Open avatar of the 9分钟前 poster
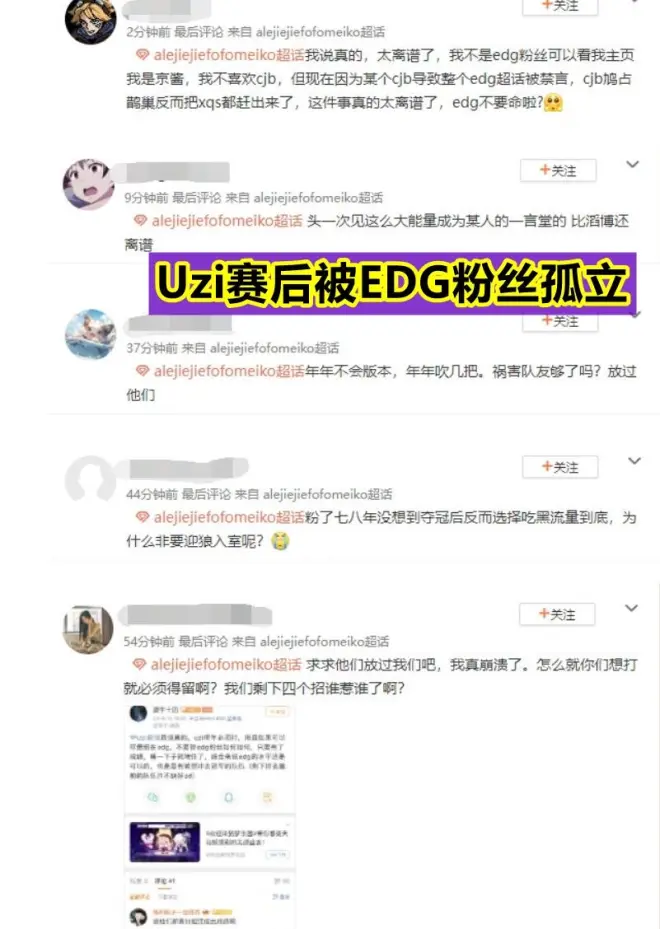This screenshot has width=660, height=929. point(89,184)
